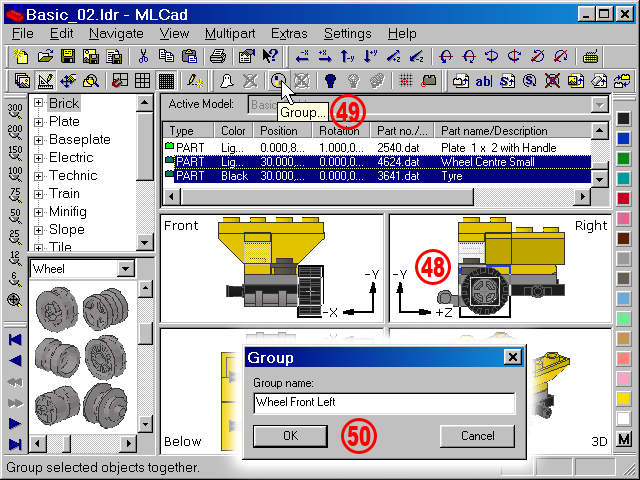Snap to grid icon with red circle
The image size is (640, 480).
[x=405, y=80]
